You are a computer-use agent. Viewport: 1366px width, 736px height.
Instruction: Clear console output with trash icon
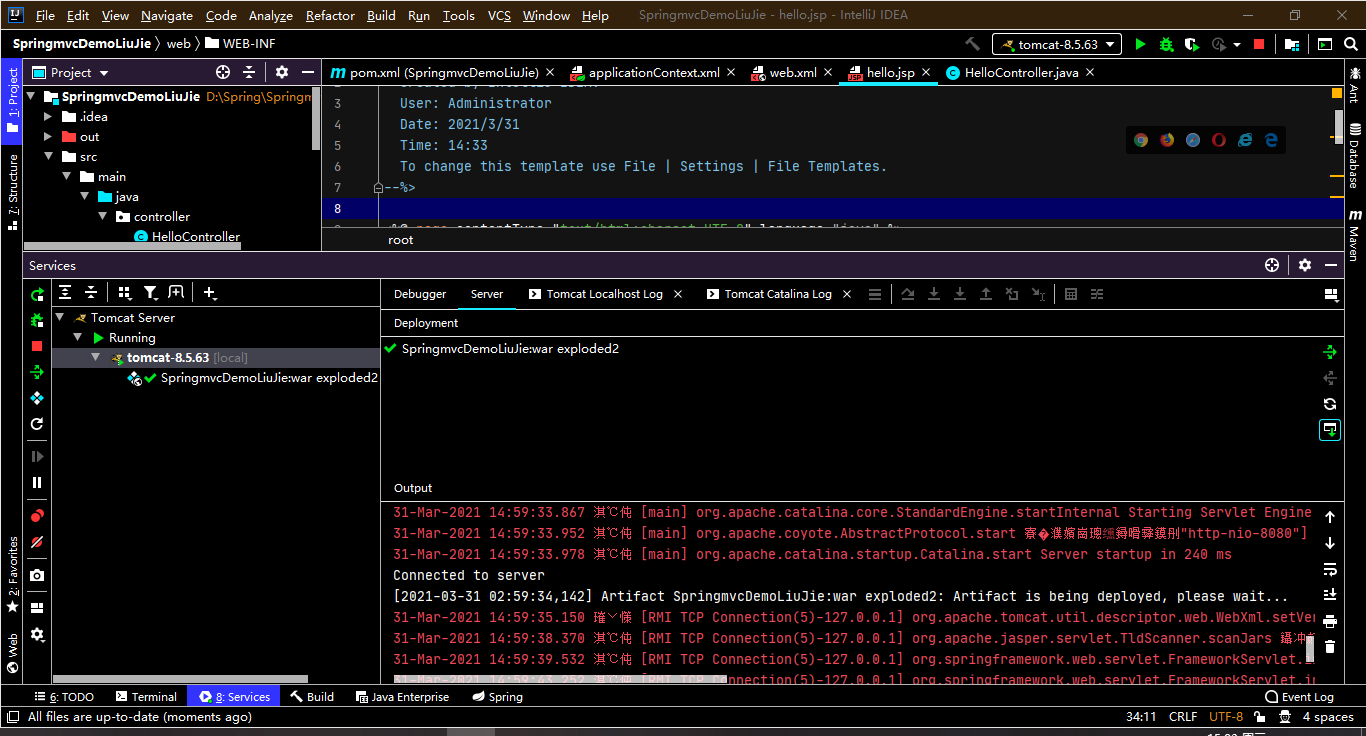[x=1330, y=647]
